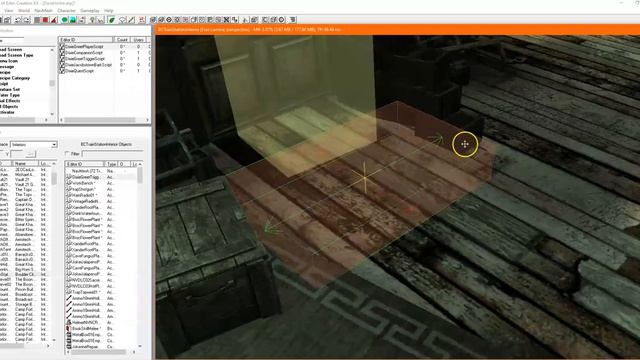Click the red triangle toolbar icon

pyautogui.click(x=54, y=20)
